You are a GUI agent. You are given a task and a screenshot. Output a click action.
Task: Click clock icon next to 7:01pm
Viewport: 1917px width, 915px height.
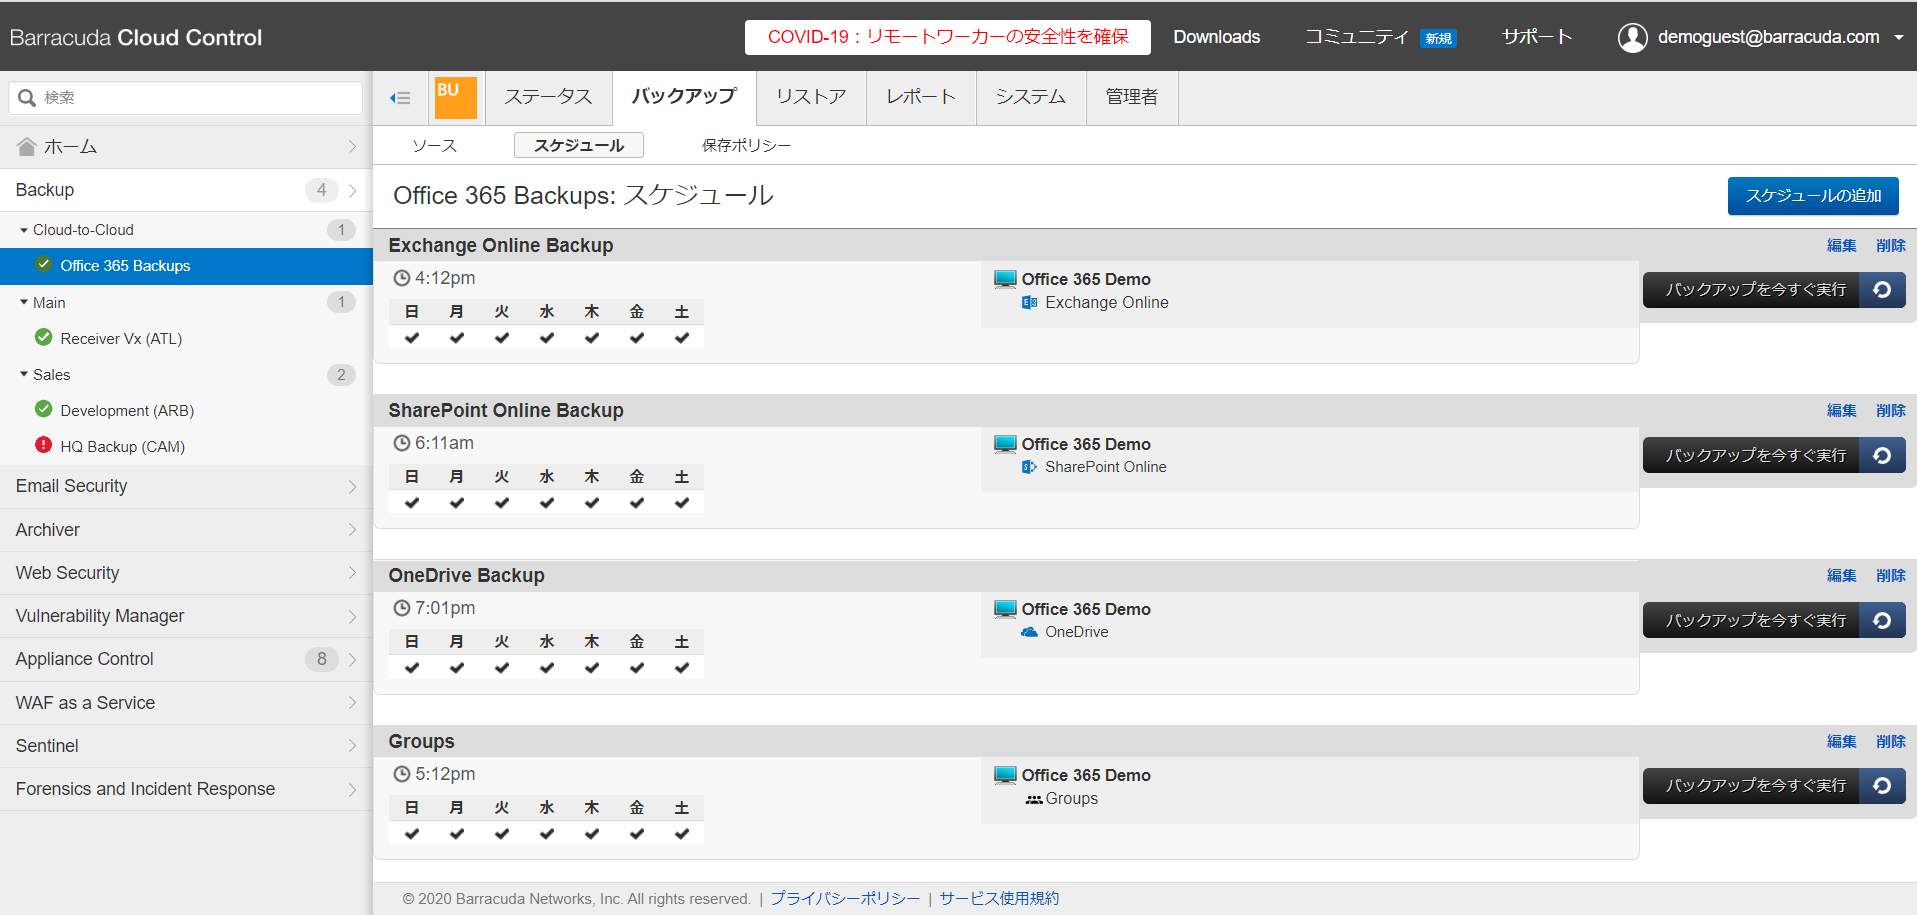(402, 608)
